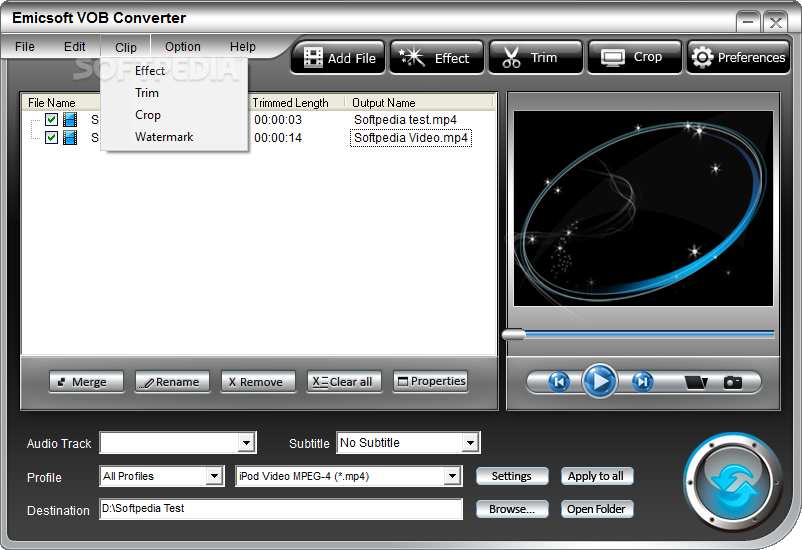
Task: Take a snapshot with the camera icon
Action: click(x=732, y=382)
